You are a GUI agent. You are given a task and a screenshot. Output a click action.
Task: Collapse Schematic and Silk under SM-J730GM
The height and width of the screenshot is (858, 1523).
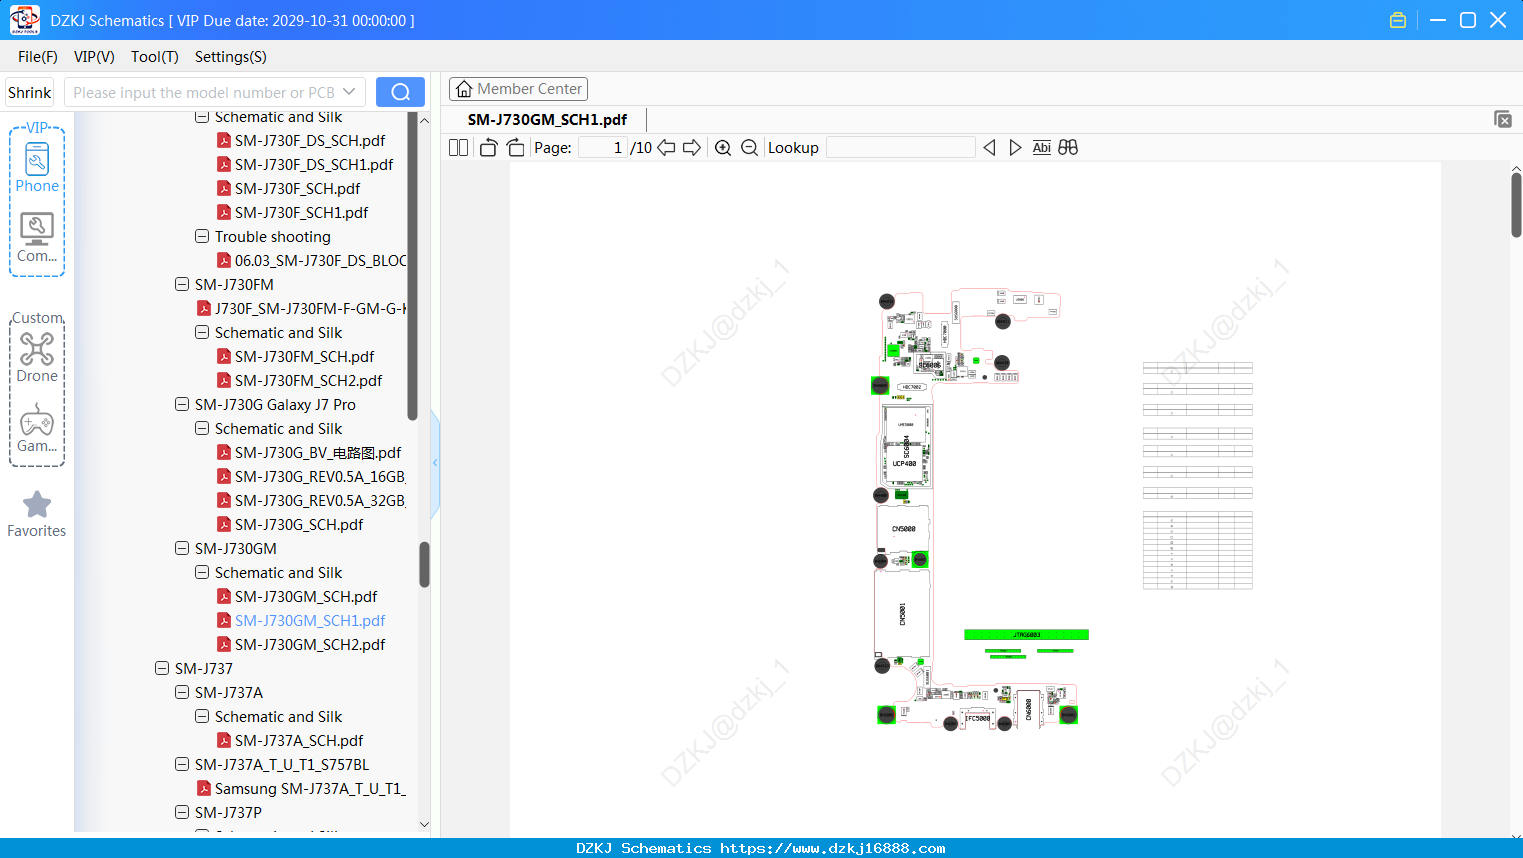202,573
